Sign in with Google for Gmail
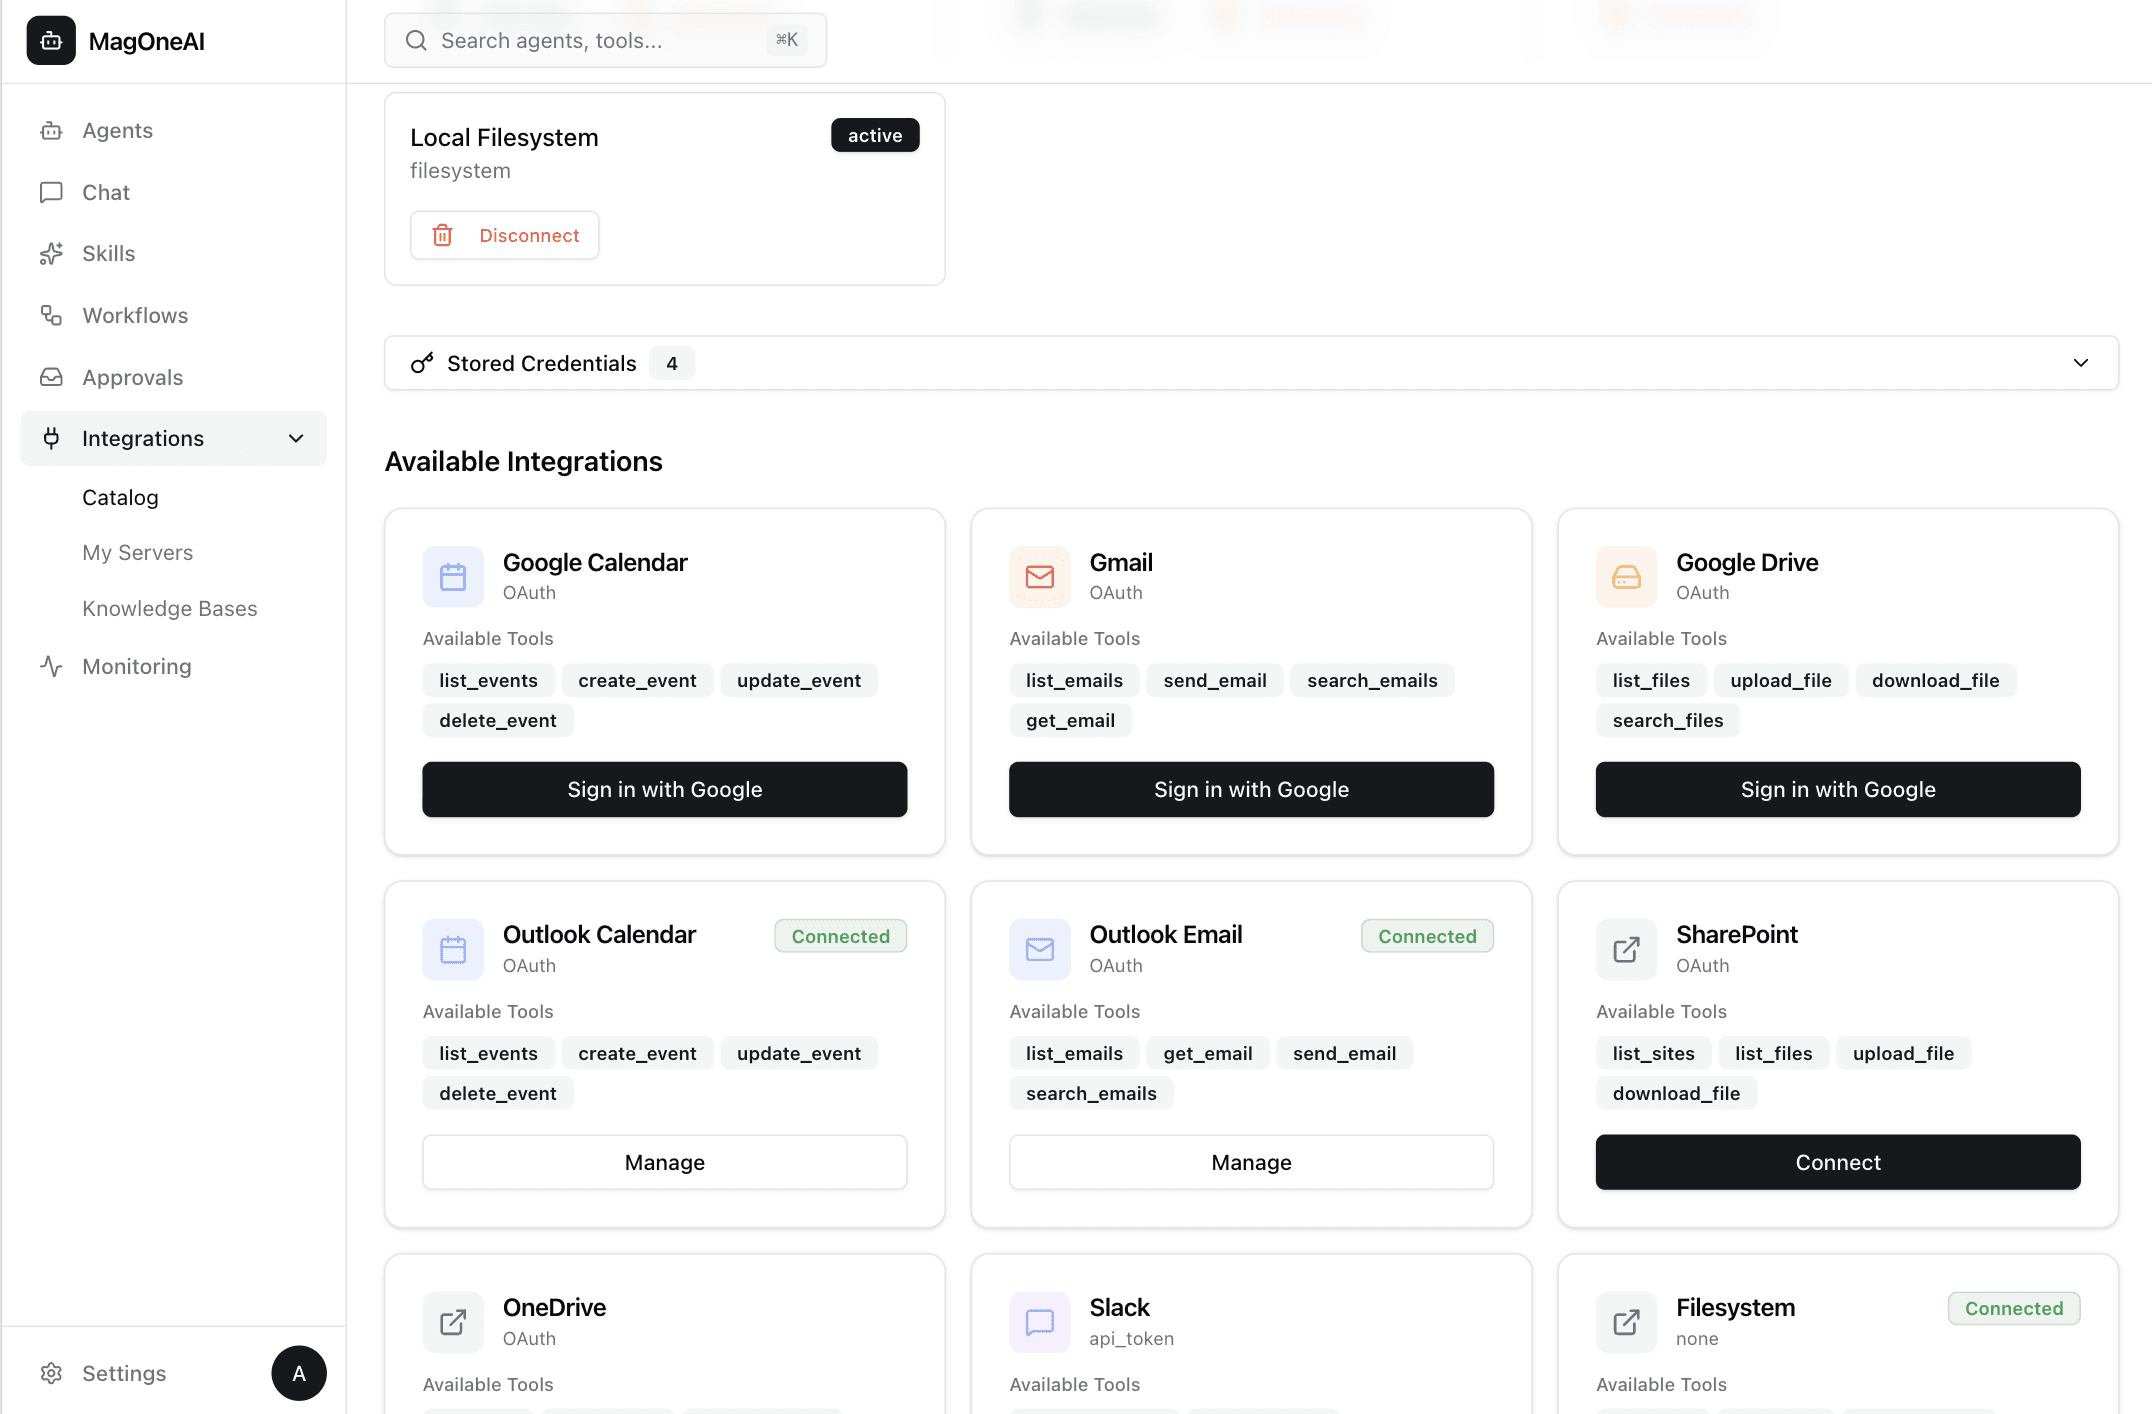2152x1414 pixels. pos(1250,790)
